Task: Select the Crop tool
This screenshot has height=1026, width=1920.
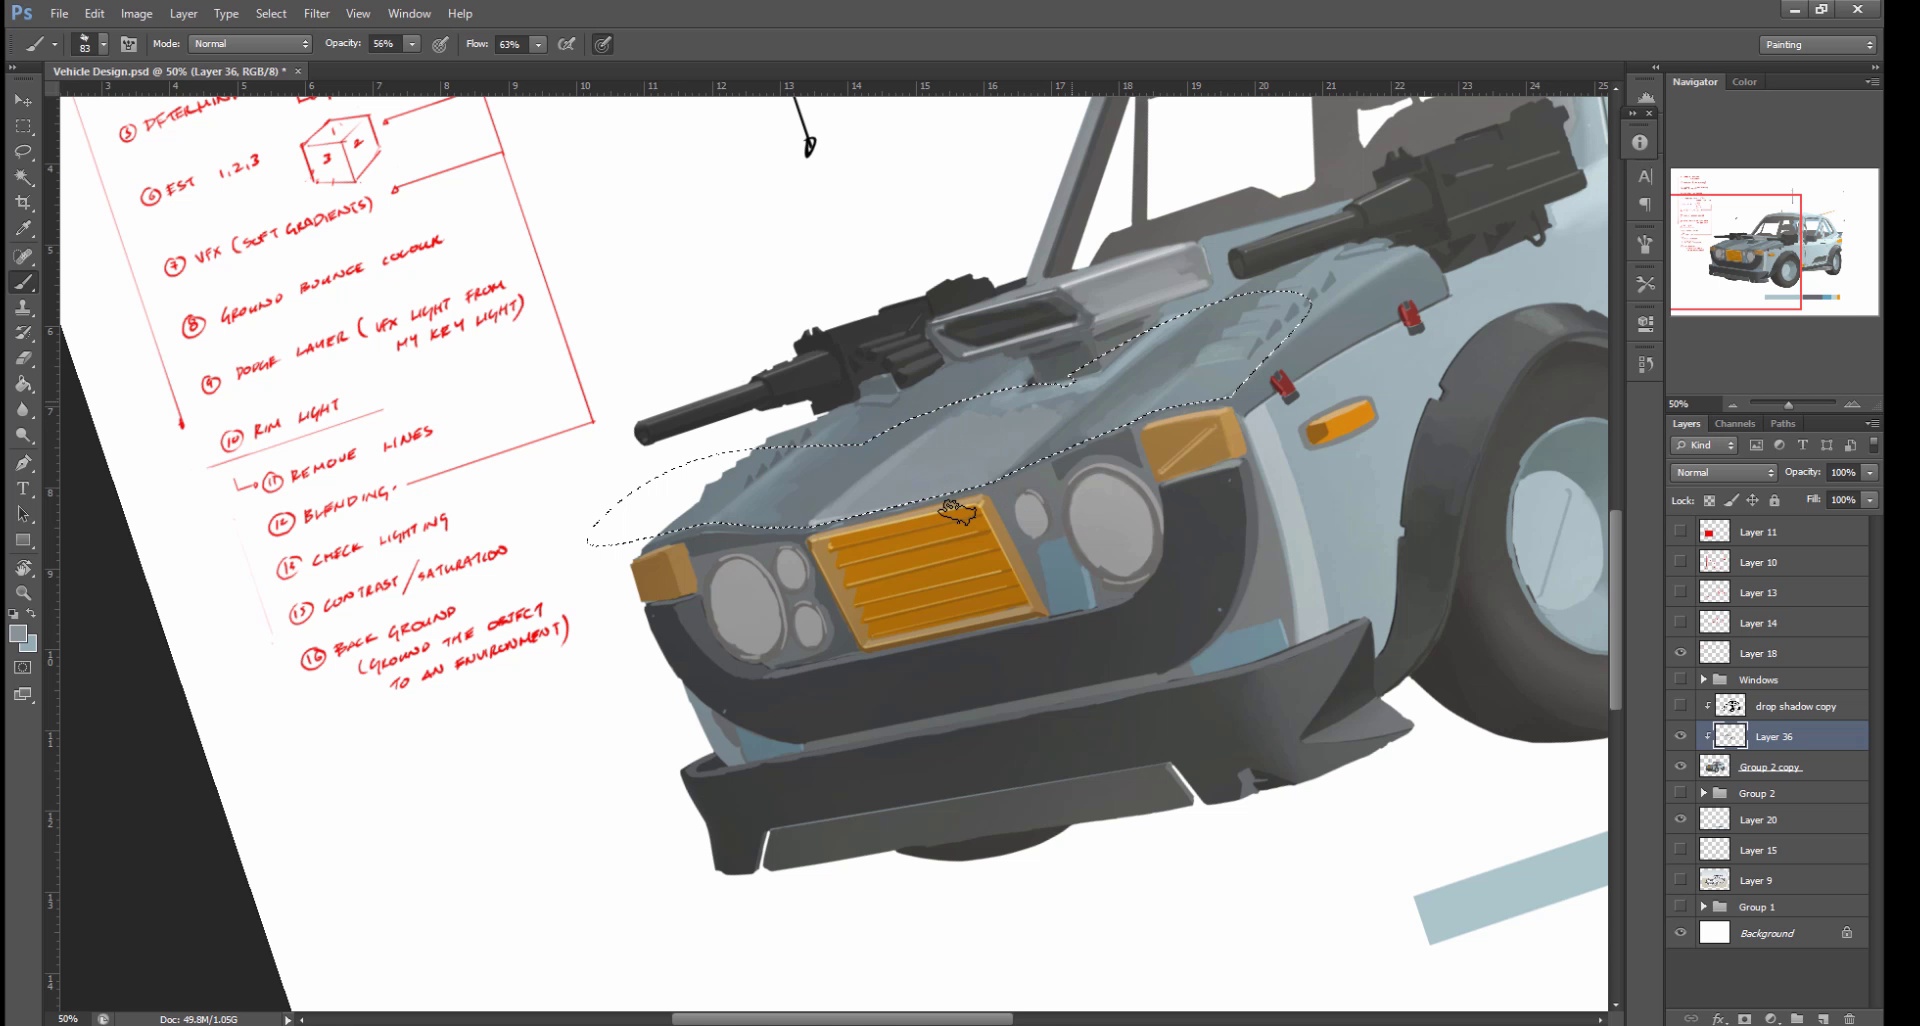Action: [x=23, y=203]
